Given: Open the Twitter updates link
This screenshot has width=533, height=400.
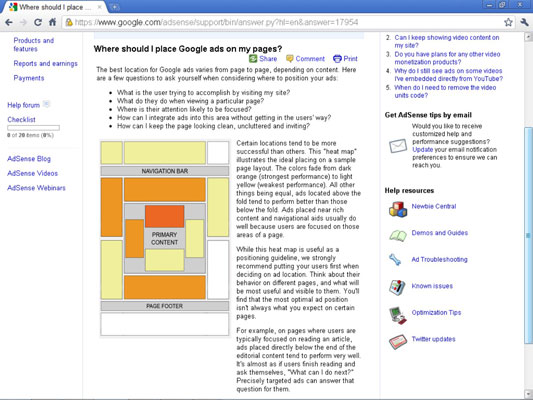Looking at the screenshot, I should (433, 339).
